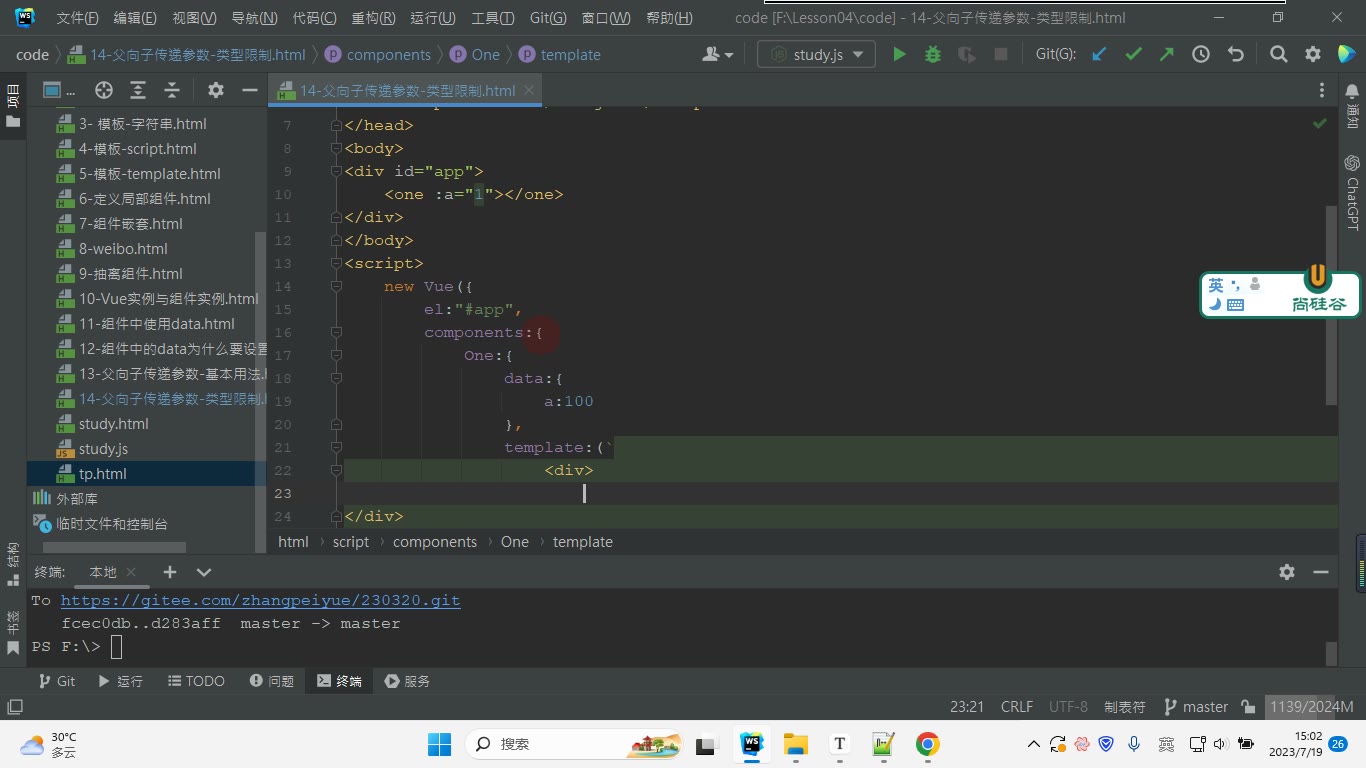
Task: Open the 重构(R) menu
Action: click(373, 18)
